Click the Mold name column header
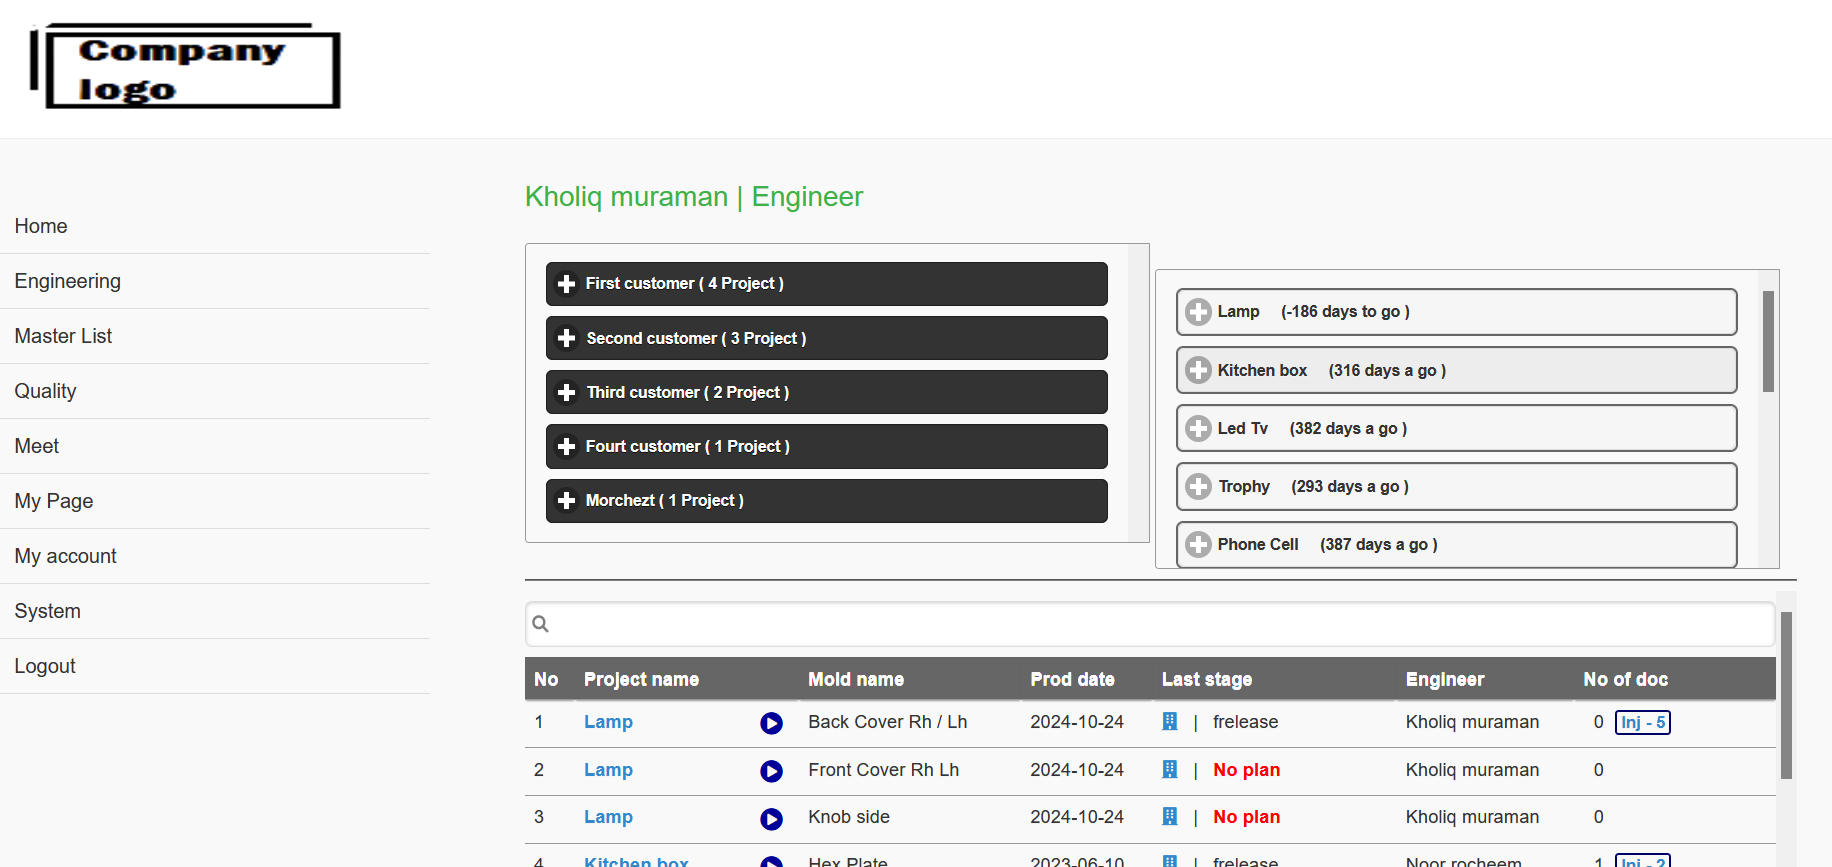 point(856,679)
